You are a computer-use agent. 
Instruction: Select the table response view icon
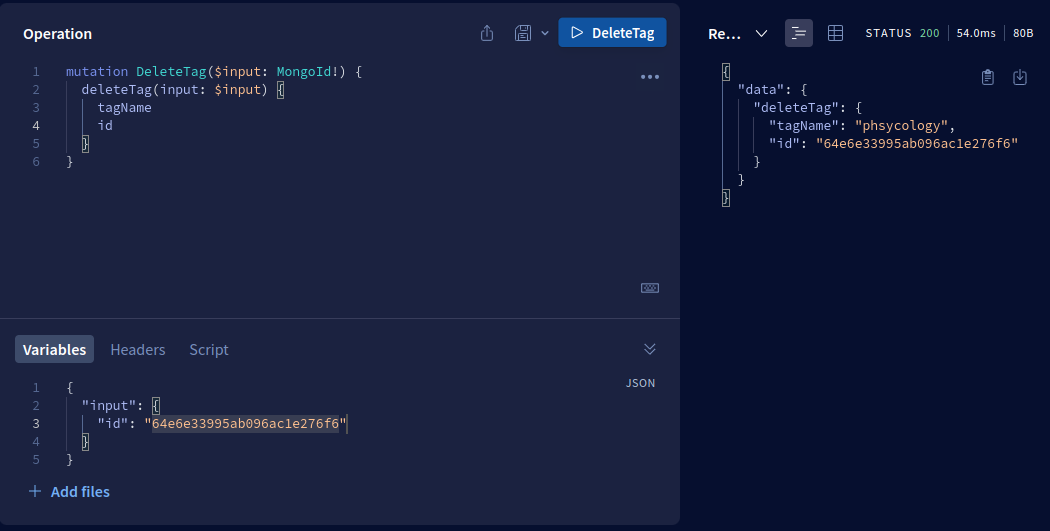pyautogui.click(x=835, y=33)
